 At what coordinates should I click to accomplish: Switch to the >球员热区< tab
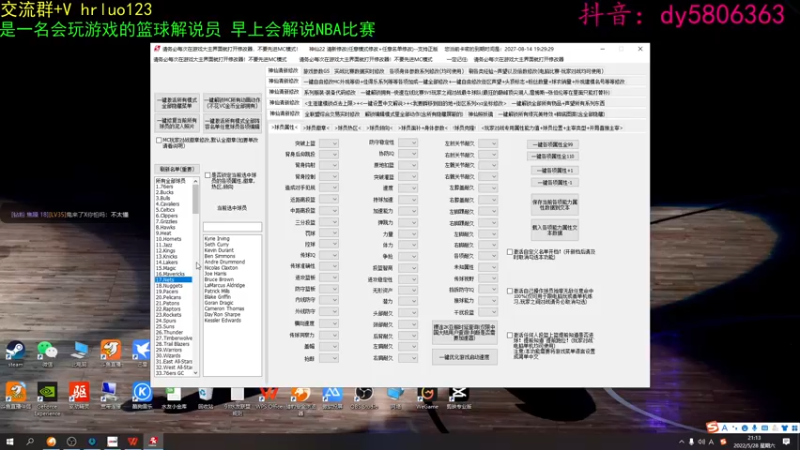(x=347, y=128)
